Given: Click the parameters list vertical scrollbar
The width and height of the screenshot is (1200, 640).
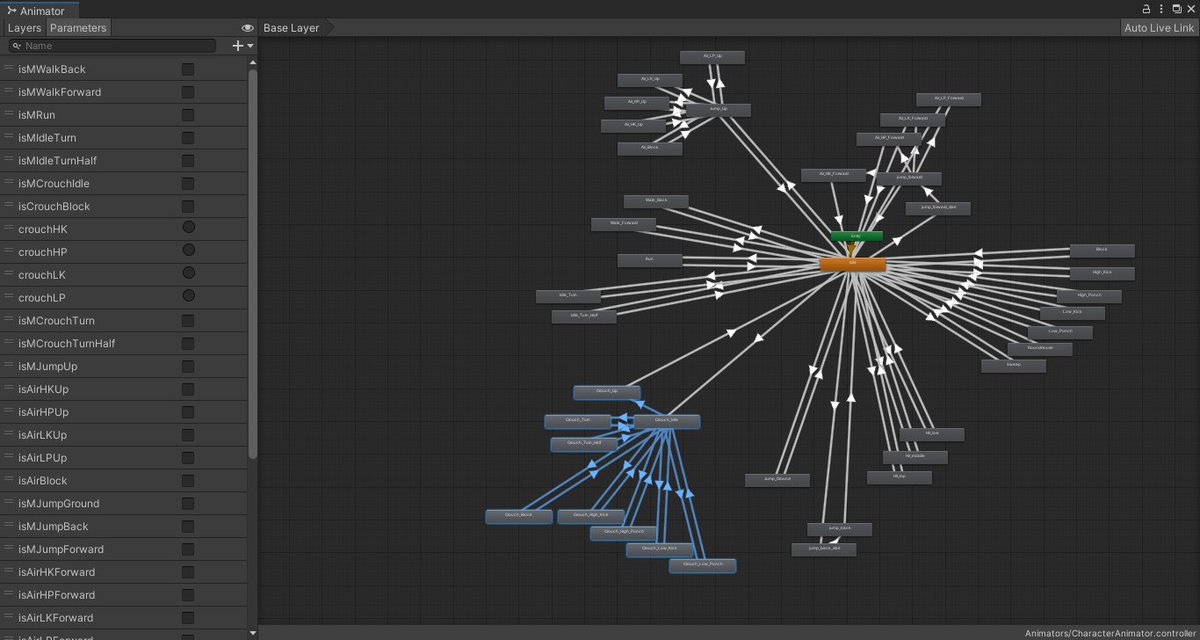Looking at the screenshot, I should click(x=253, y=264).
